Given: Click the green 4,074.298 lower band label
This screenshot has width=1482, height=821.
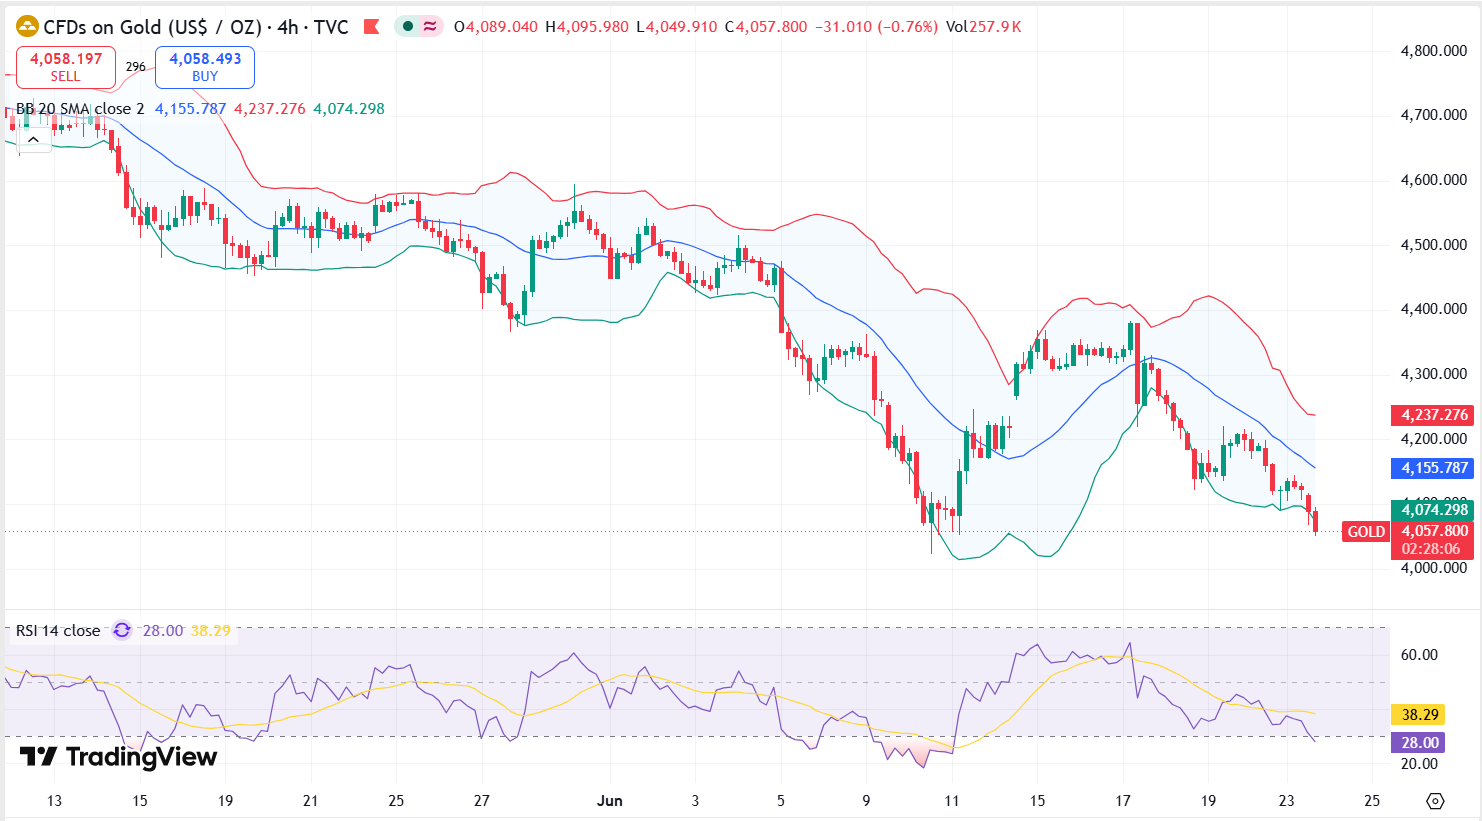Looking at the screenshot, I should pos(1434,510).
